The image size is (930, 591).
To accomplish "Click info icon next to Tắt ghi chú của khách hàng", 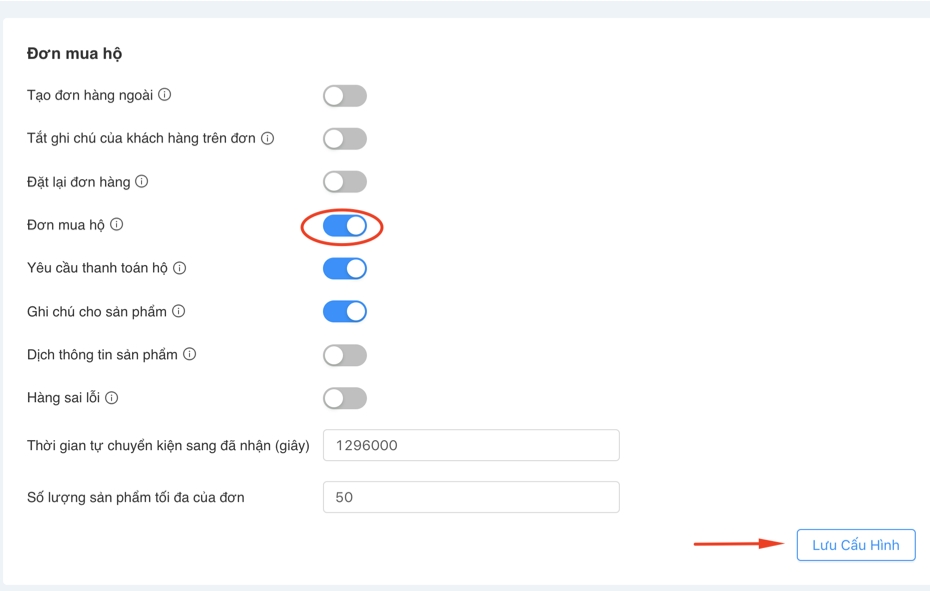I will point(268,138).
